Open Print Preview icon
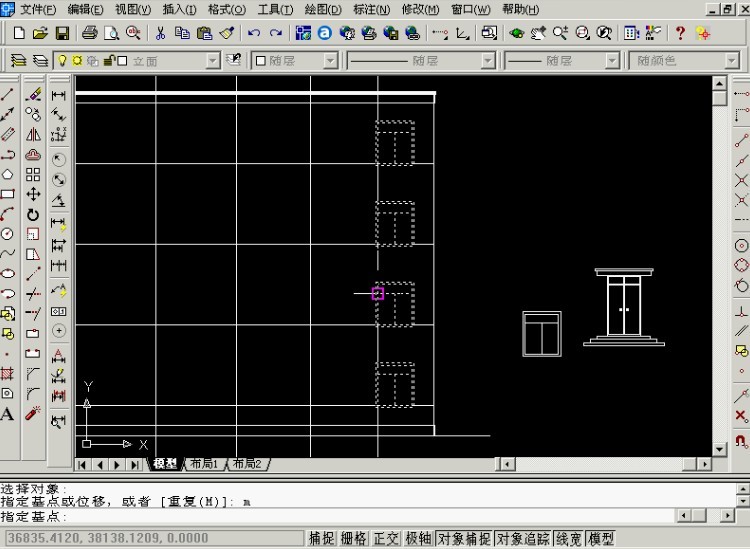Image resolution: width=750 pixels, height=549 pixels. 111,33
